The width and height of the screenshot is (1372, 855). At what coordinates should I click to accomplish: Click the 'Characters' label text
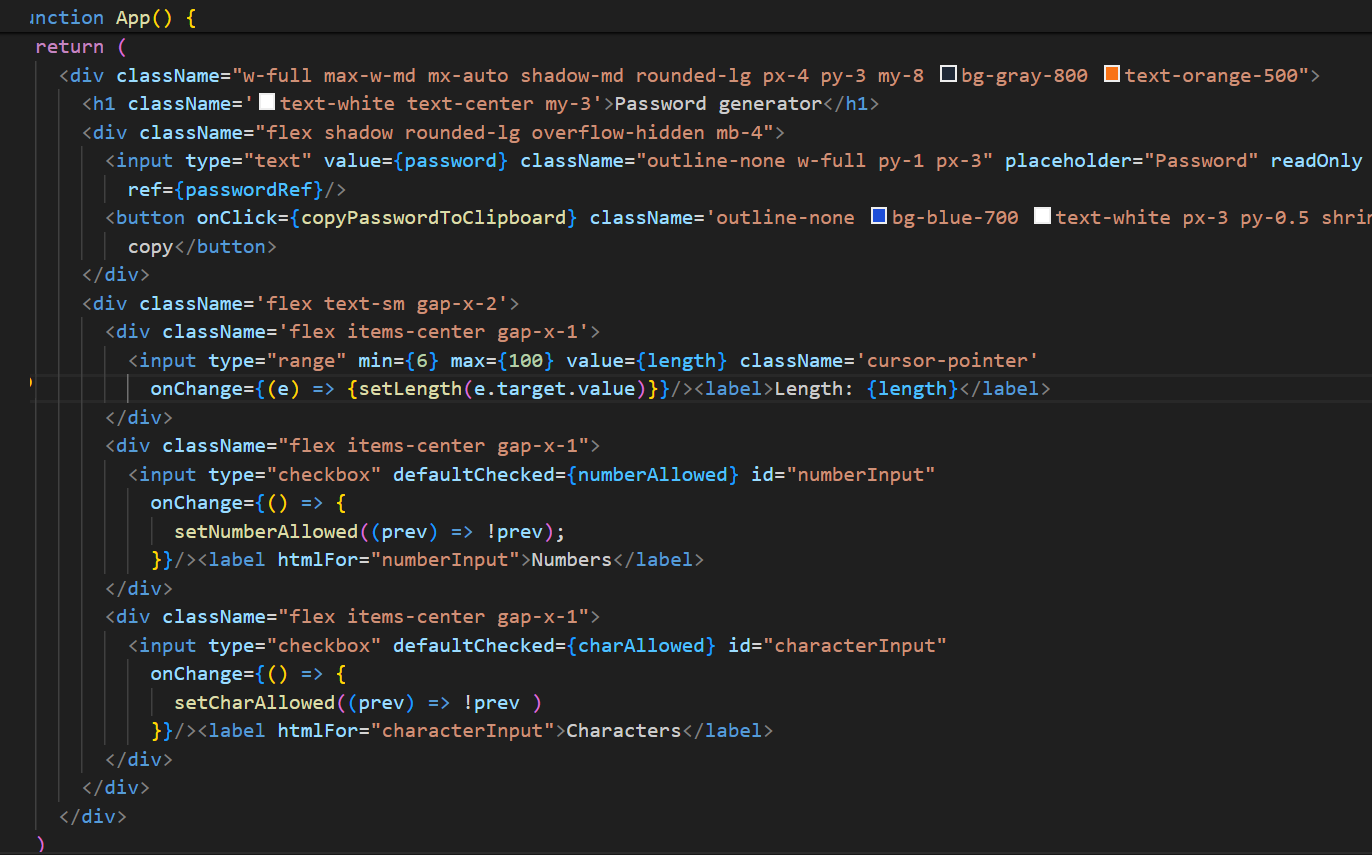pos(623,730)
